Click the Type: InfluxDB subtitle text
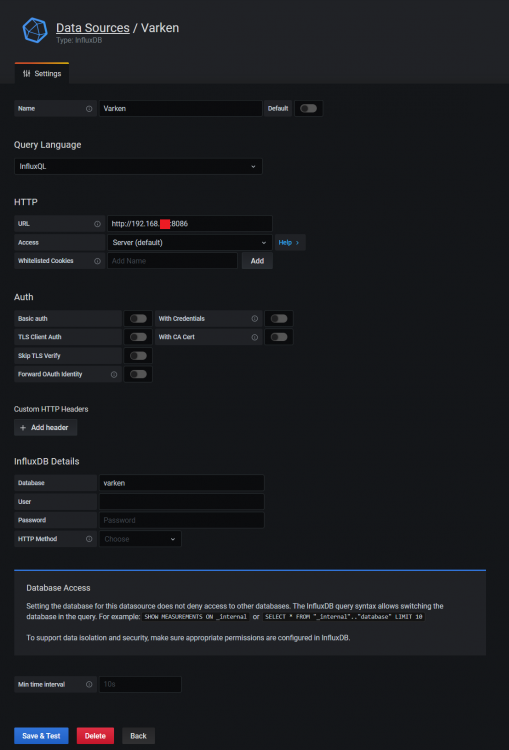Screen dimensions: 509x750 coord(79,41)
